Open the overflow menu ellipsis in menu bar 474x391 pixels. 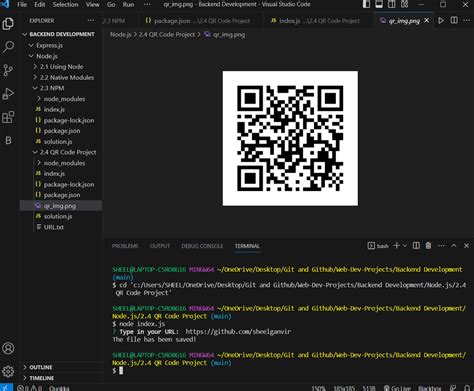pos(147,4)
